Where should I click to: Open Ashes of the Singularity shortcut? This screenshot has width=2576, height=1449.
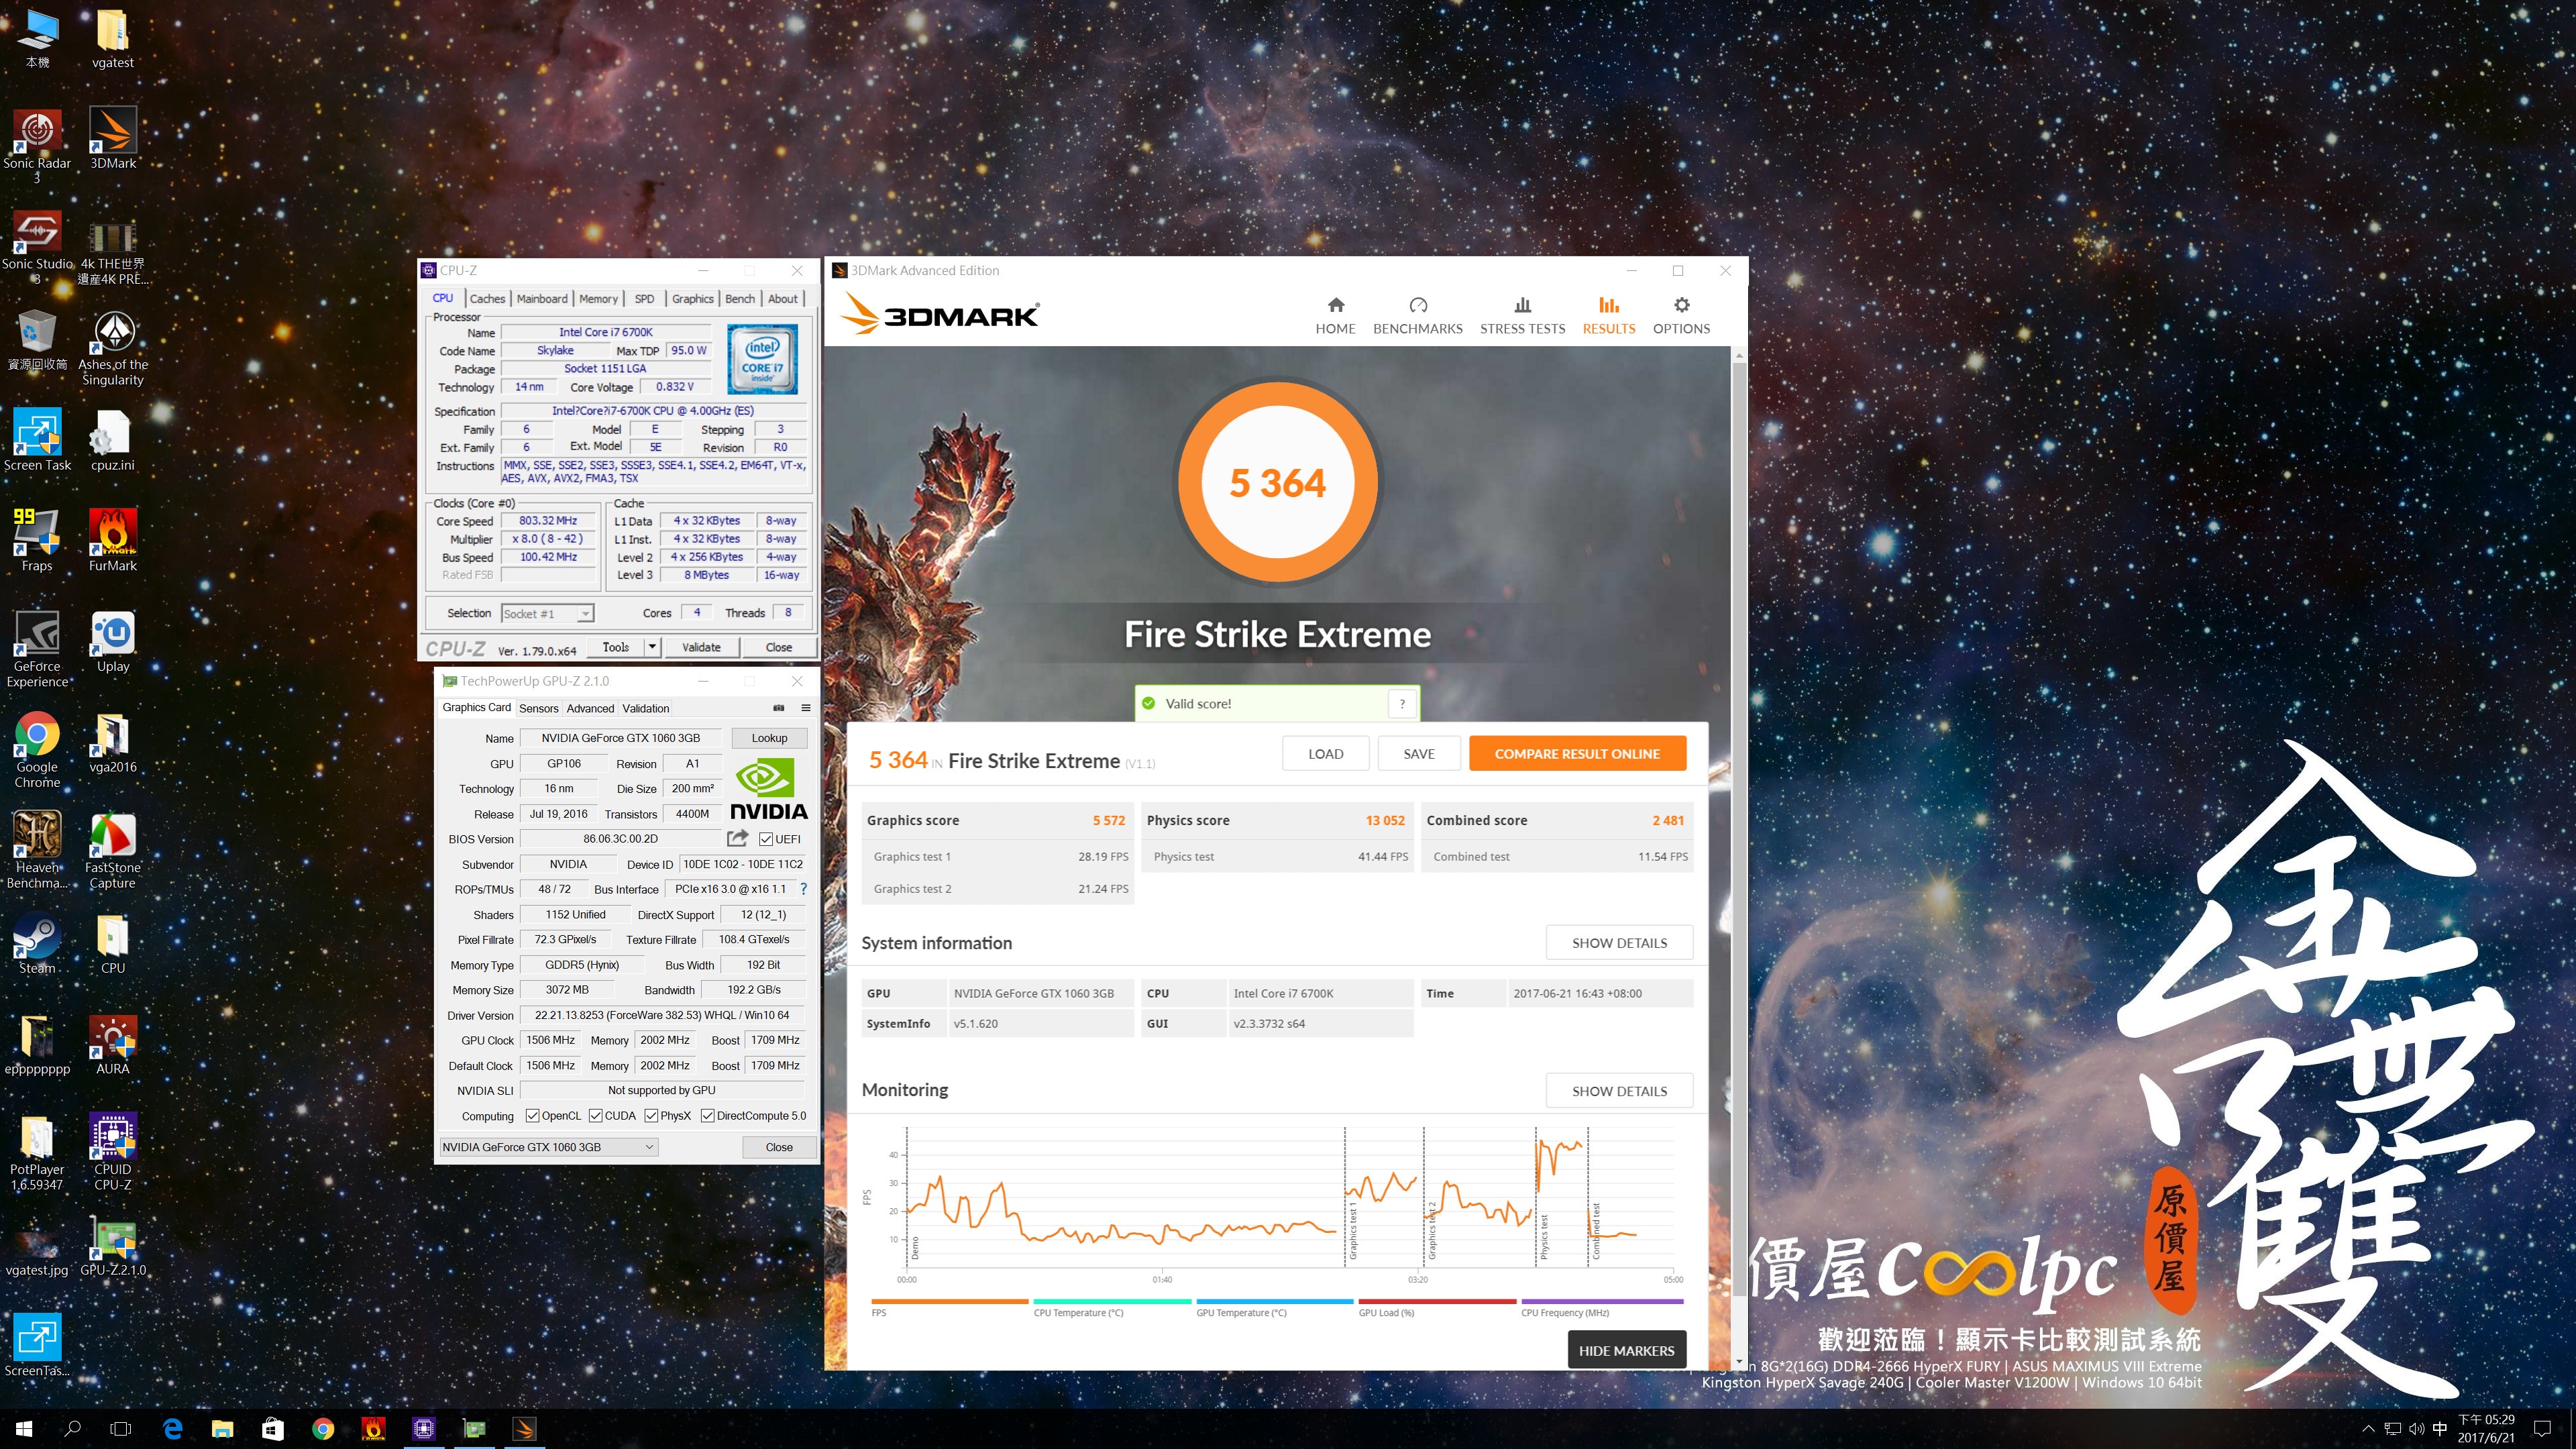(113, 347)
